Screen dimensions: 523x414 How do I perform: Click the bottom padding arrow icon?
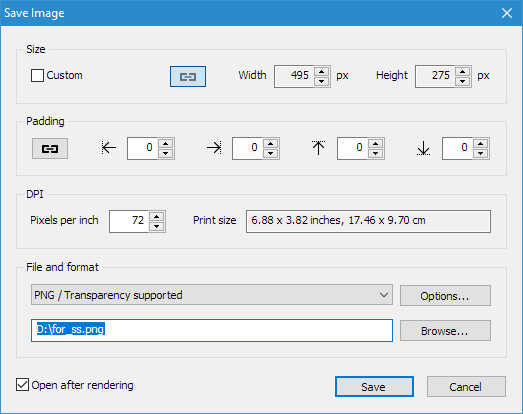pos(424,148)
